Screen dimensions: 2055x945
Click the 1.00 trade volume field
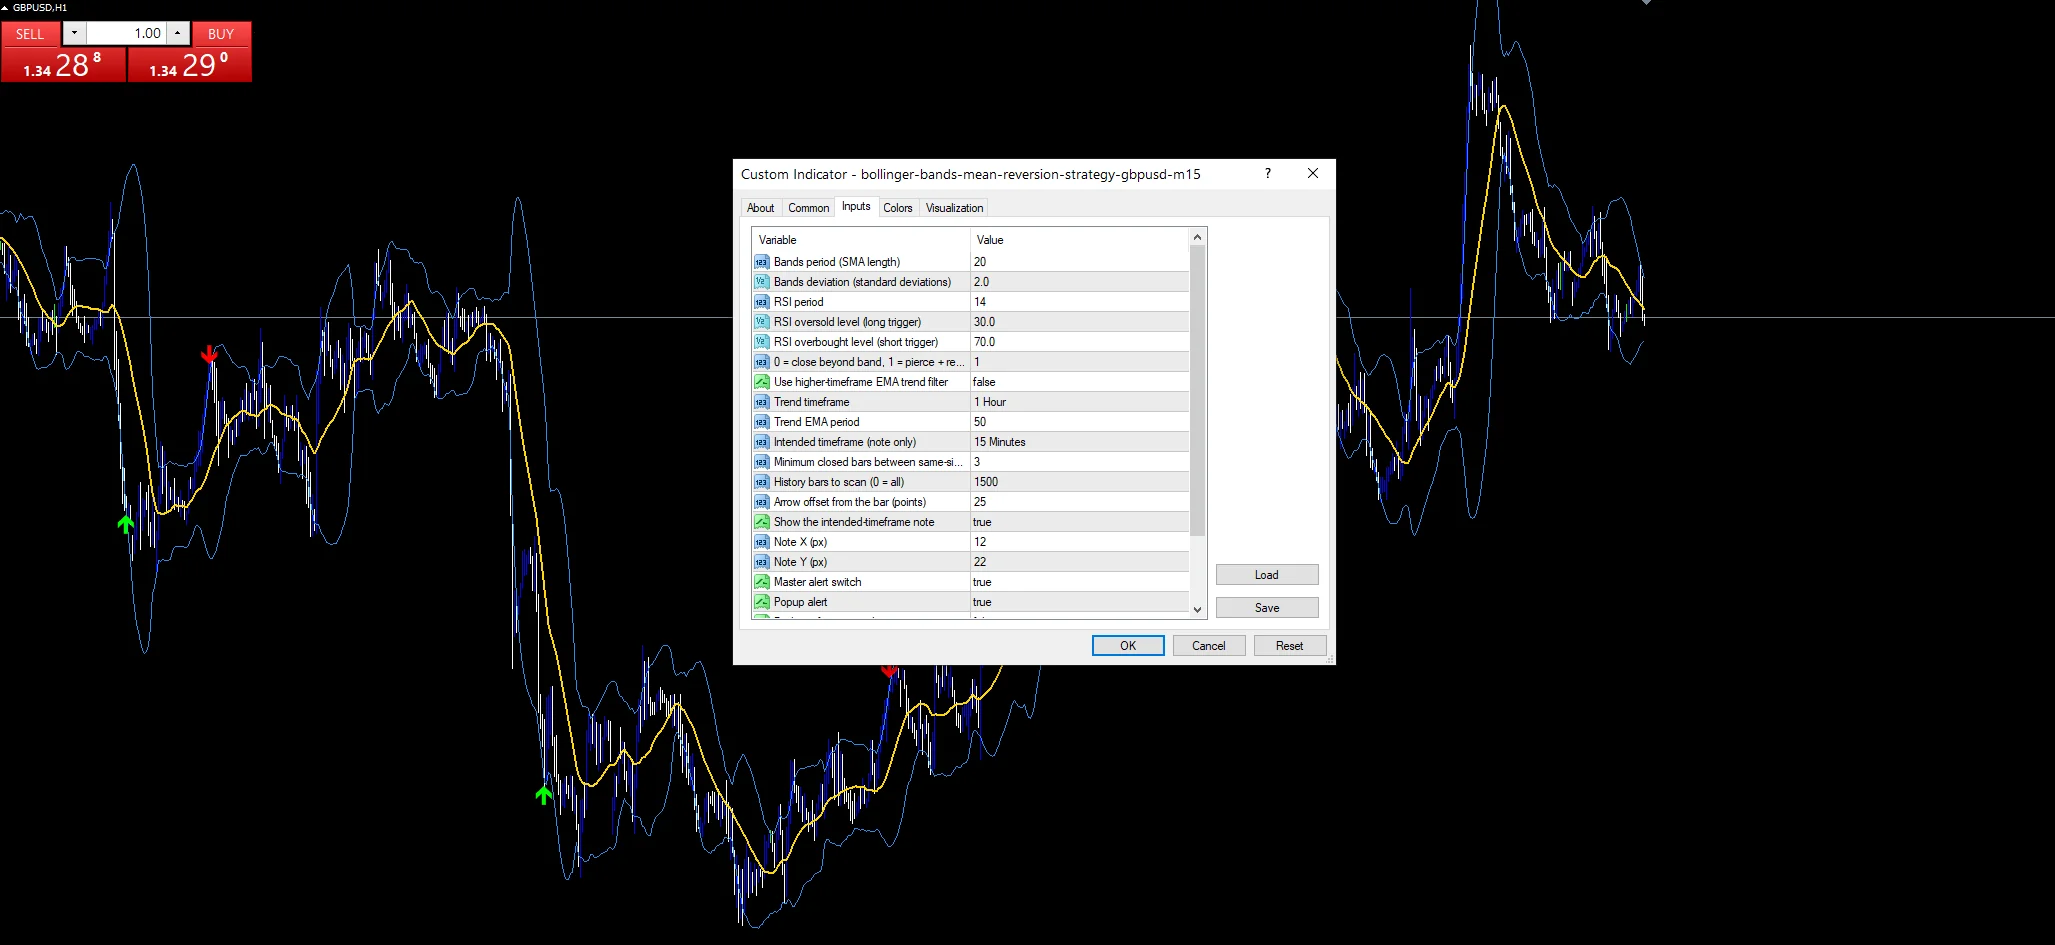(126, 33)
